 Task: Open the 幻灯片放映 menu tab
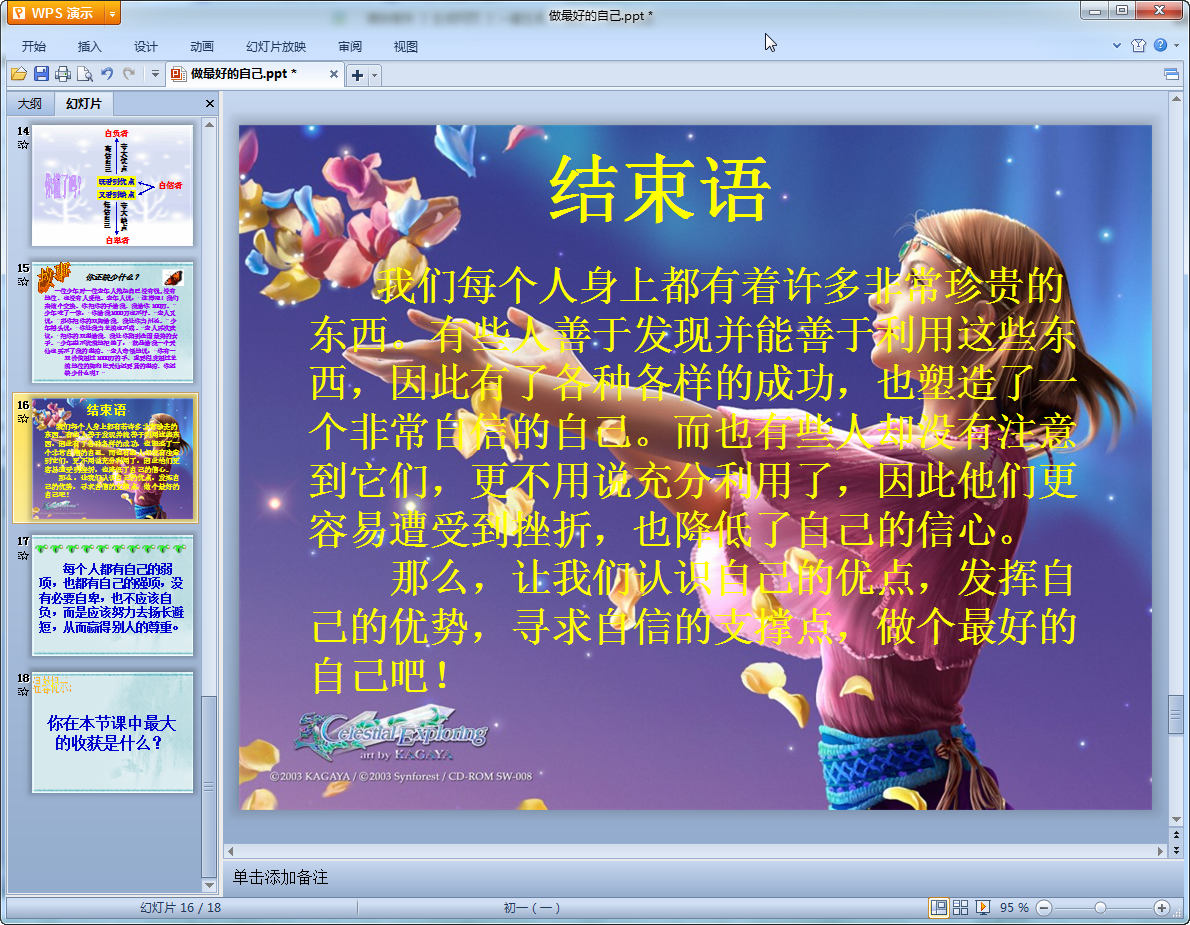pos(276,46)
